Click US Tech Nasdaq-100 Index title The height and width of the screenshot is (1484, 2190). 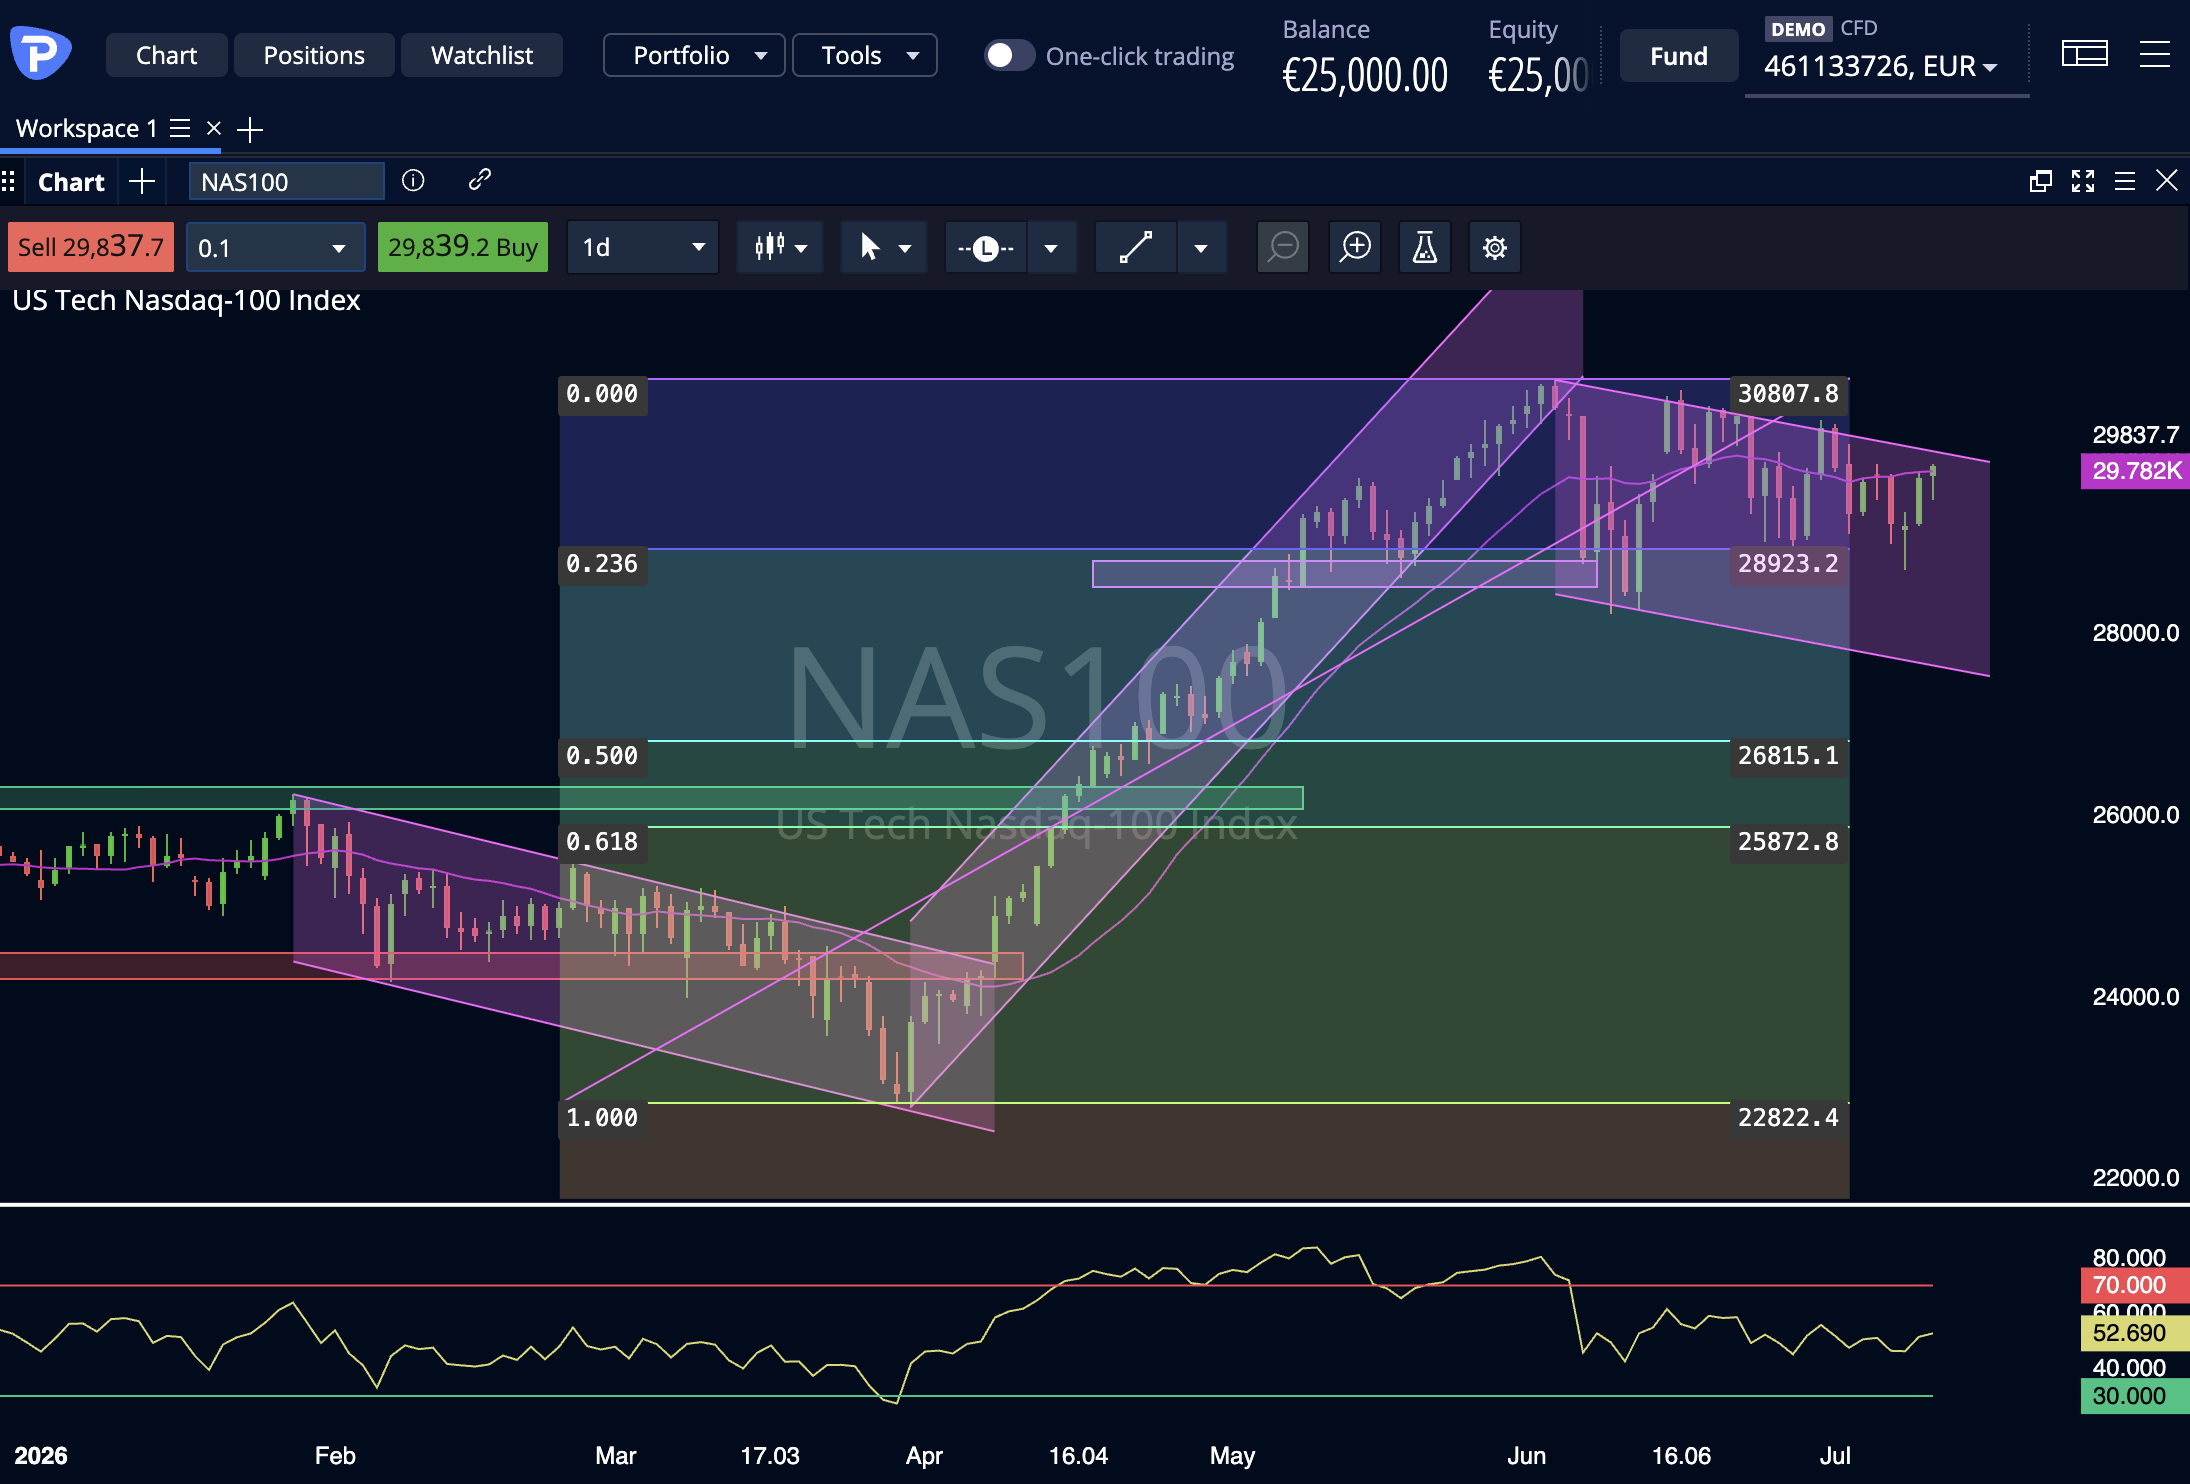(x=186, y=301)
